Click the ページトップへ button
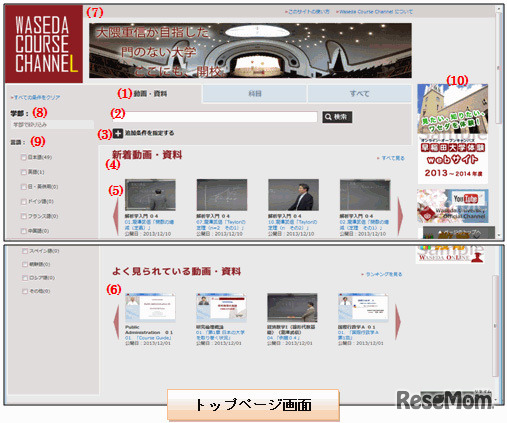 459,232
